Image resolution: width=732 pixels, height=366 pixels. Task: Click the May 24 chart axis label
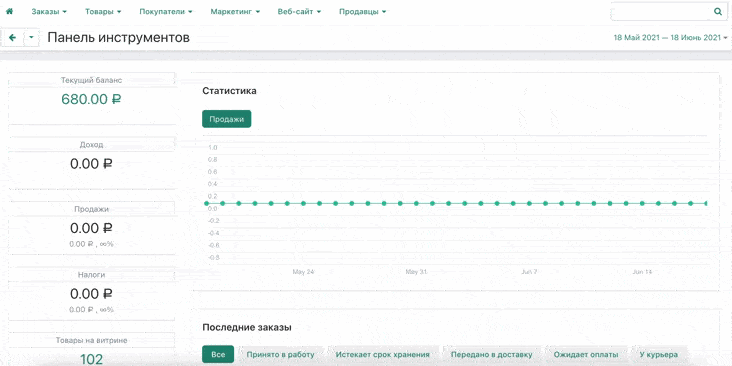tap(303, 272)
